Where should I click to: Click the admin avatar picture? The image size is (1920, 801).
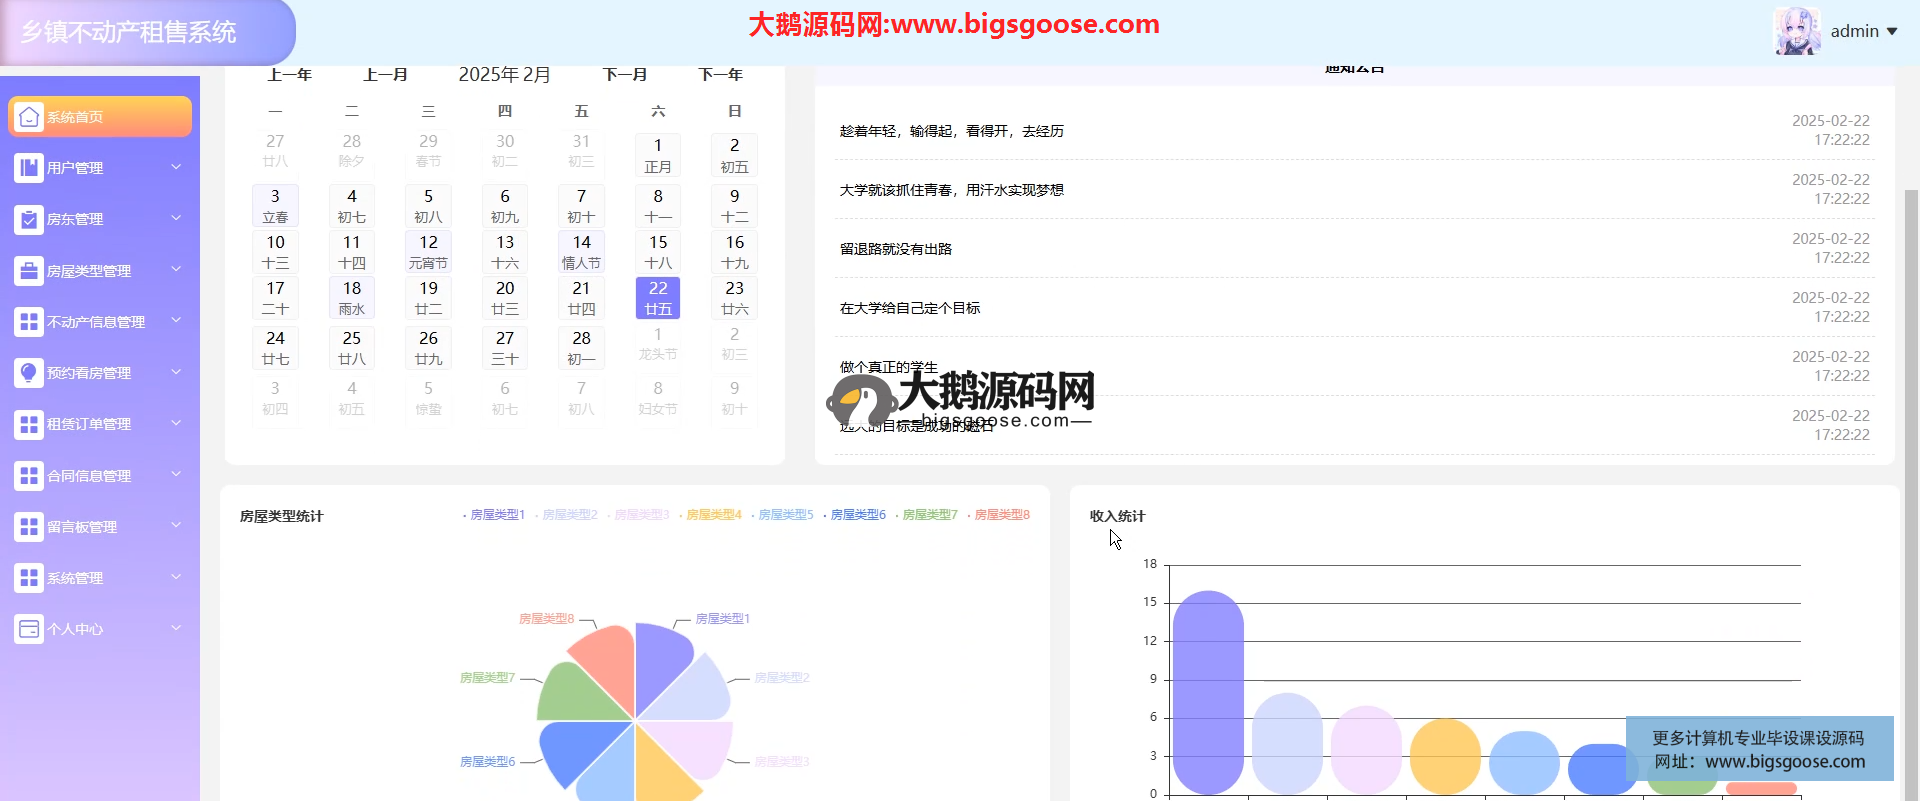click(x=1797, y=31)
